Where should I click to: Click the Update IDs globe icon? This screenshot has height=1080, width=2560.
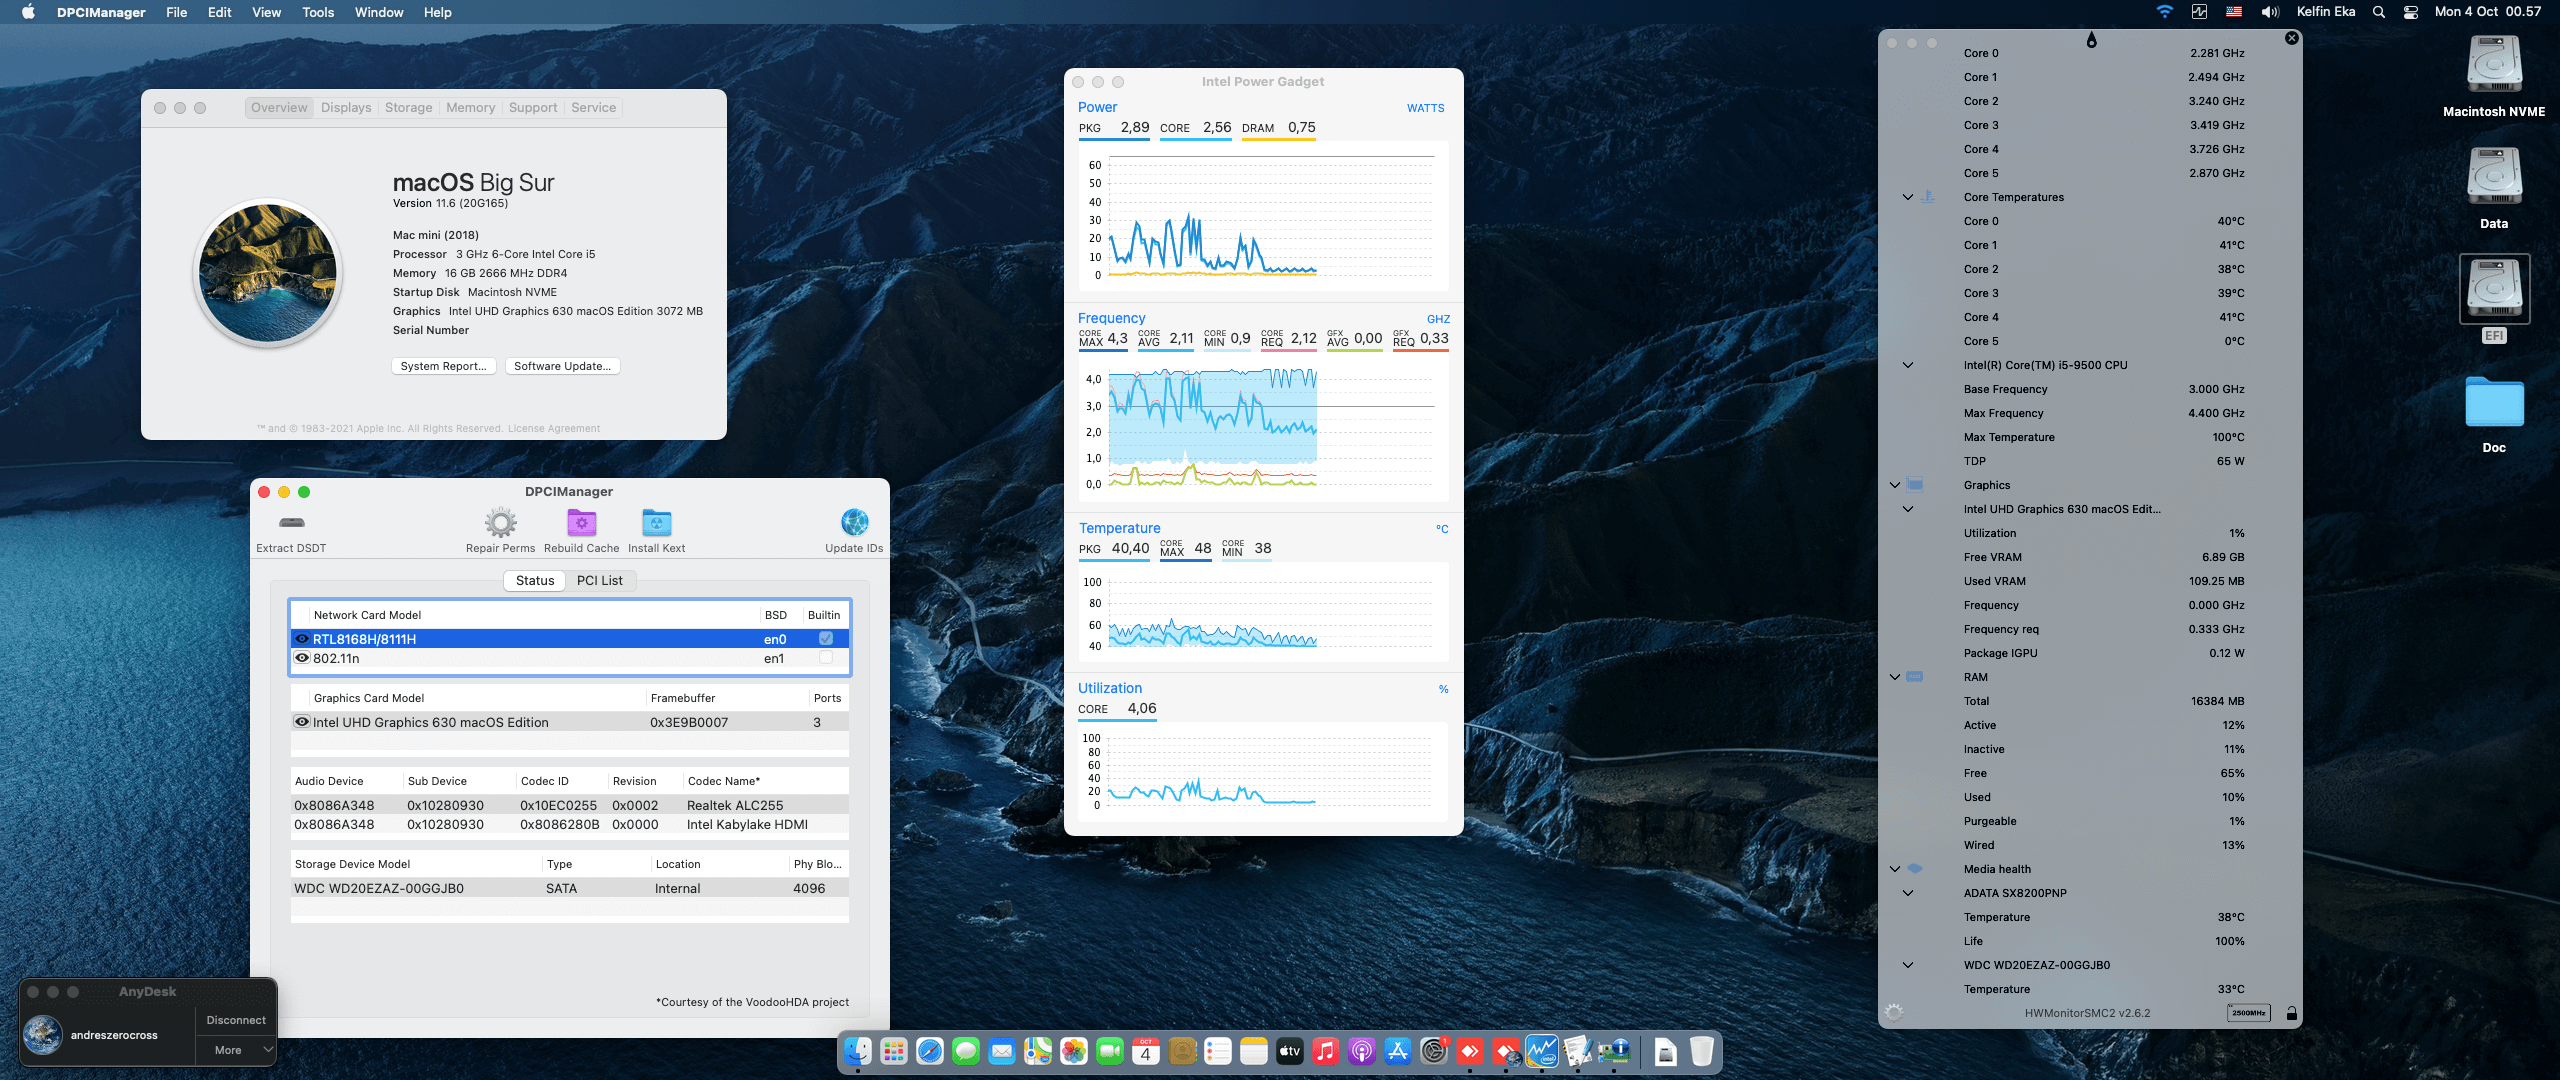tap(854, 522)
